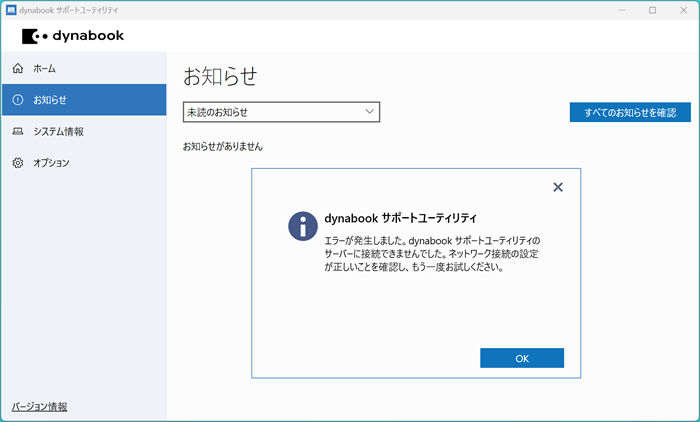
Task: Click the お知らせ exclamation circle icon
Action: (18, 100)
